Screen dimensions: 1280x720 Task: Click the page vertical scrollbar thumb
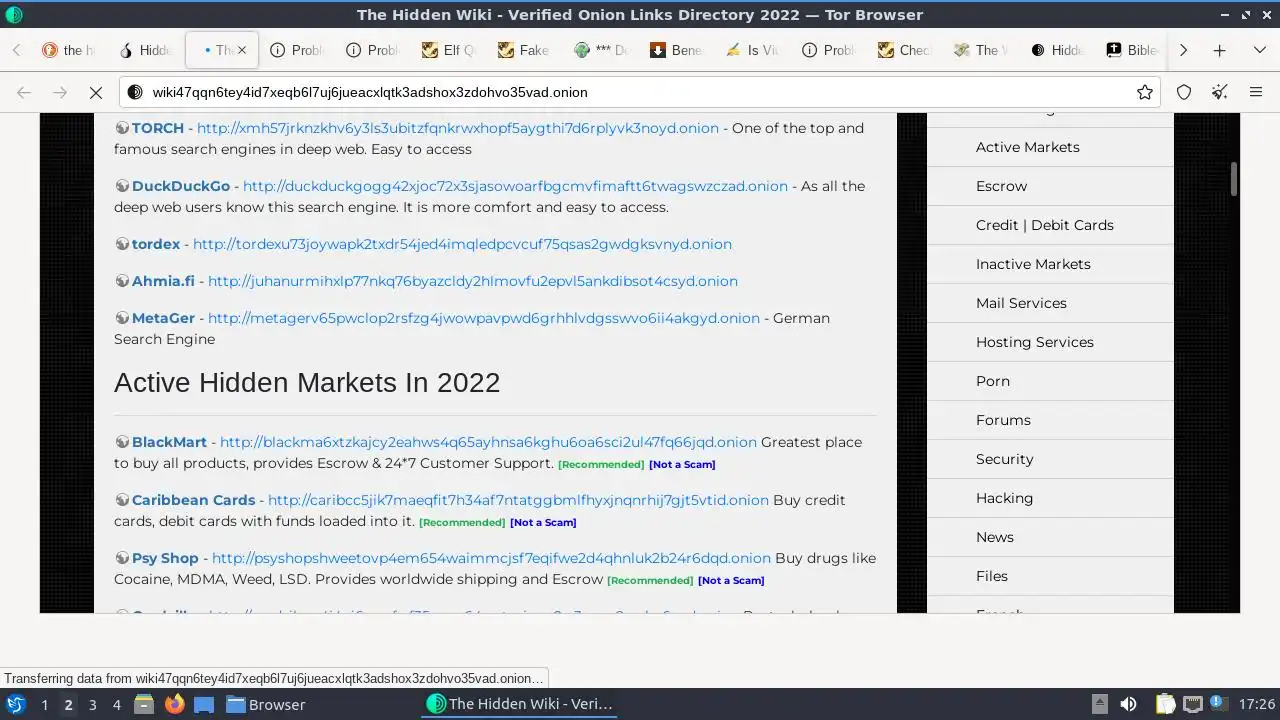click(x=1234, y=178)
